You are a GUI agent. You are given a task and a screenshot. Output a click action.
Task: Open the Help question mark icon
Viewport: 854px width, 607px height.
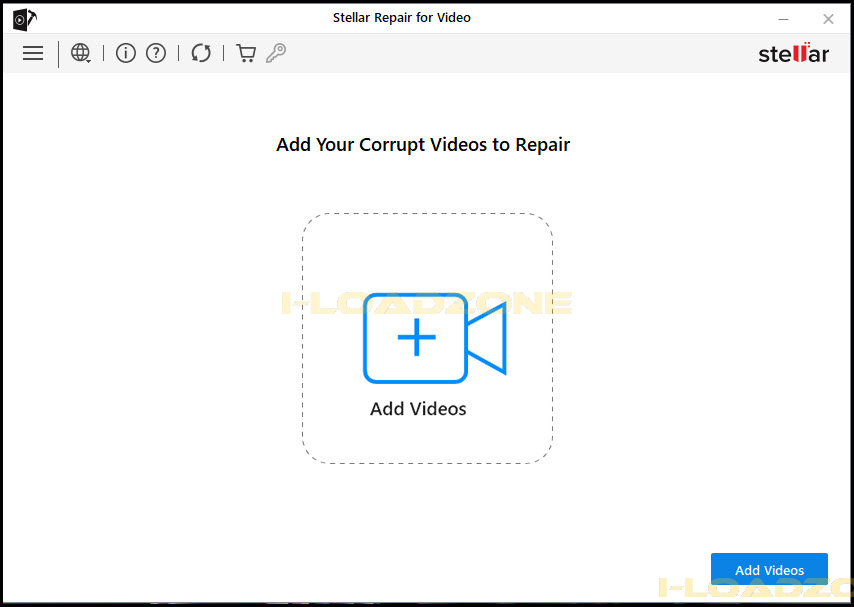tap(156, 53)
